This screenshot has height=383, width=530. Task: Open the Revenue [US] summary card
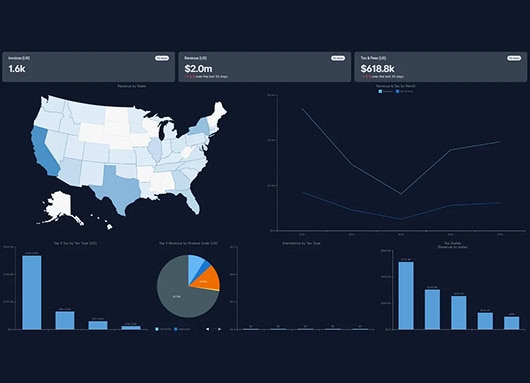tap(265, 67)
